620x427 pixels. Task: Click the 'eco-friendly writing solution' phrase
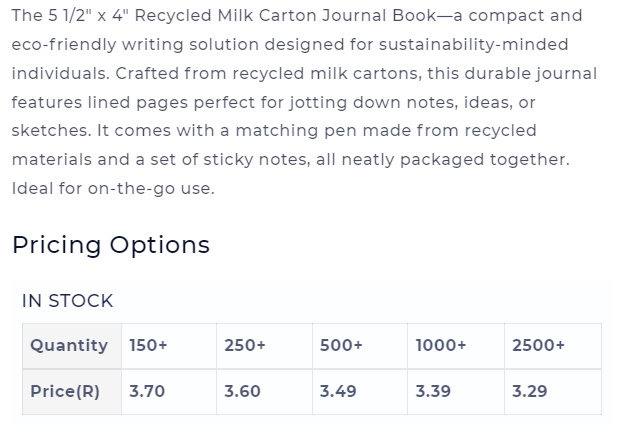[x=135, y=45]
